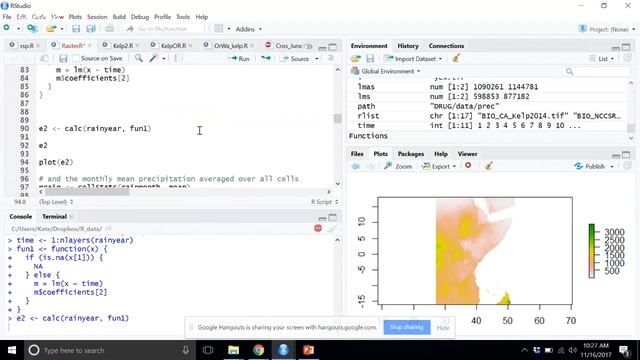Viewport: 640px width, 360px height.
Task: Clear environment objects with broom icon
Action: [x=456, y=58]
